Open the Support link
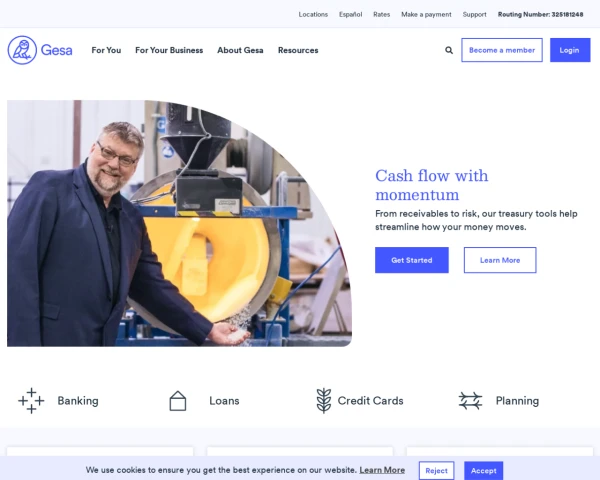 click(x=474, y=15)
